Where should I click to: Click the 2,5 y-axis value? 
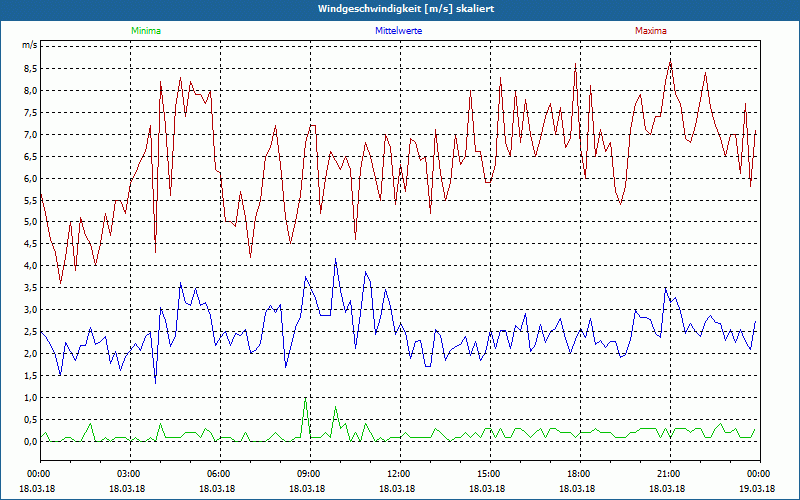(x=30, y=332)
